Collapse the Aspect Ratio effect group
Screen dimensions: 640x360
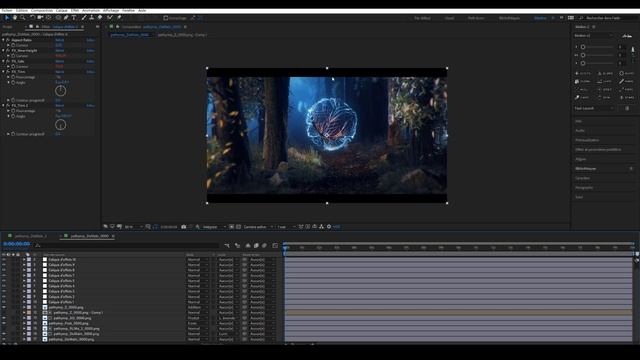tap(4, 40)
